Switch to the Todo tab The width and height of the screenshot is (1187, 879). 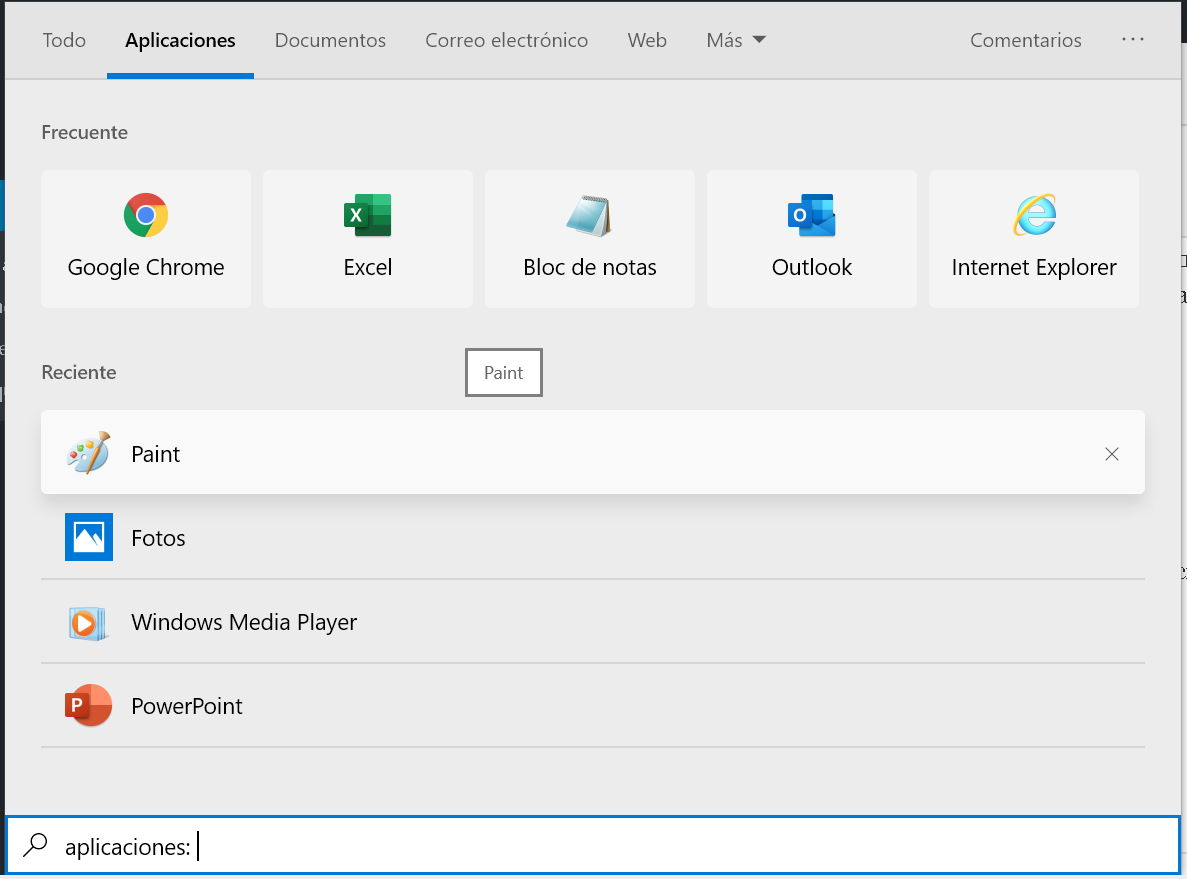64,40
